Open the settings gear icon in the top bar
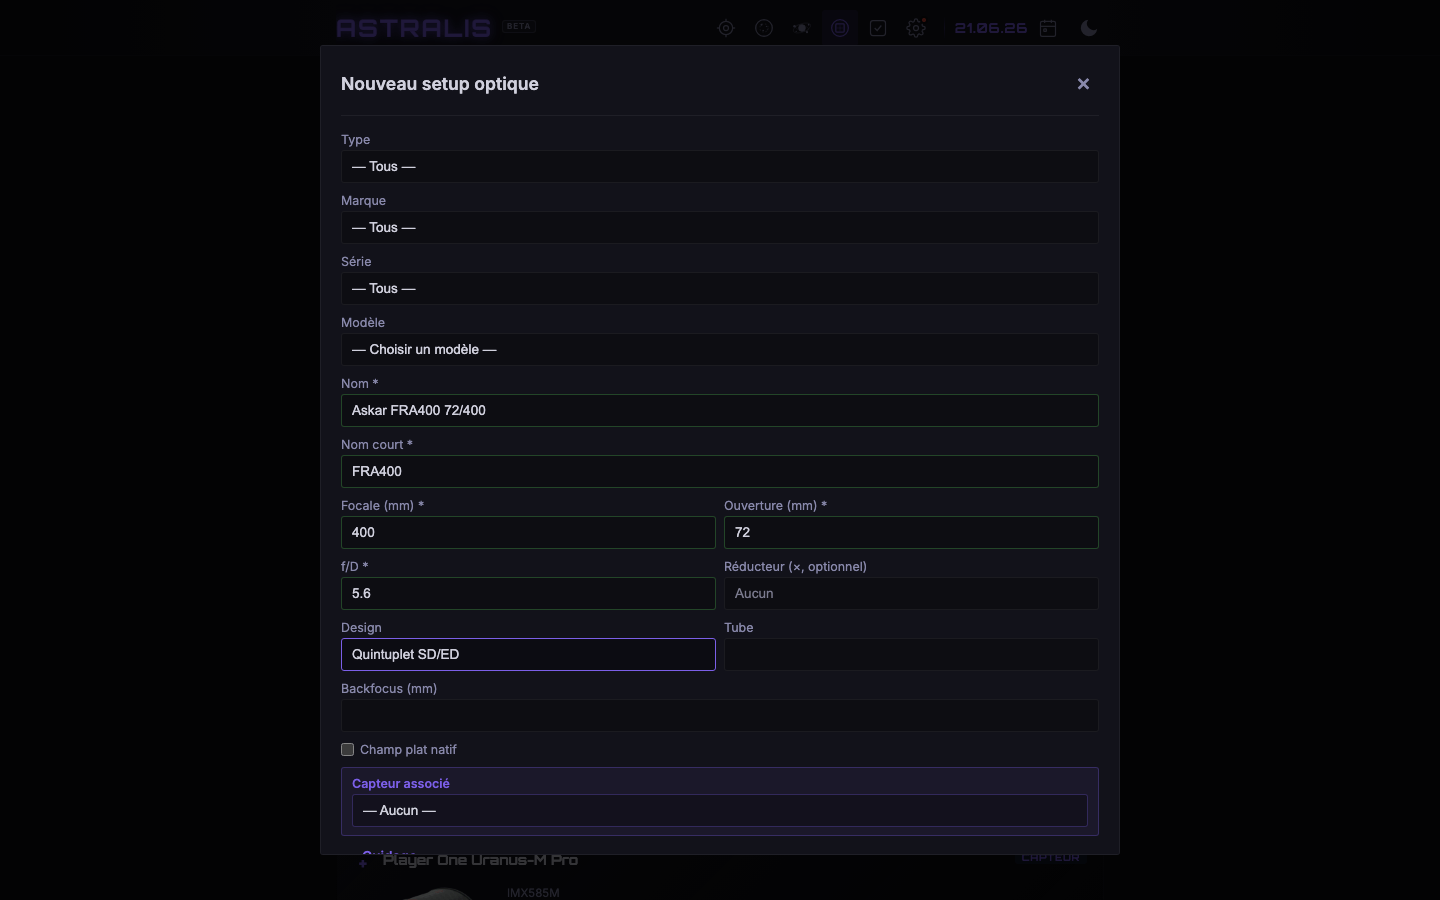 [916, 28]
